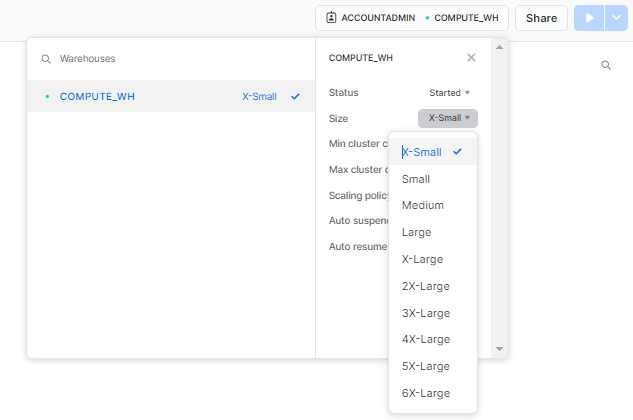Pick X-Large warehouse size

coord(422,259)
